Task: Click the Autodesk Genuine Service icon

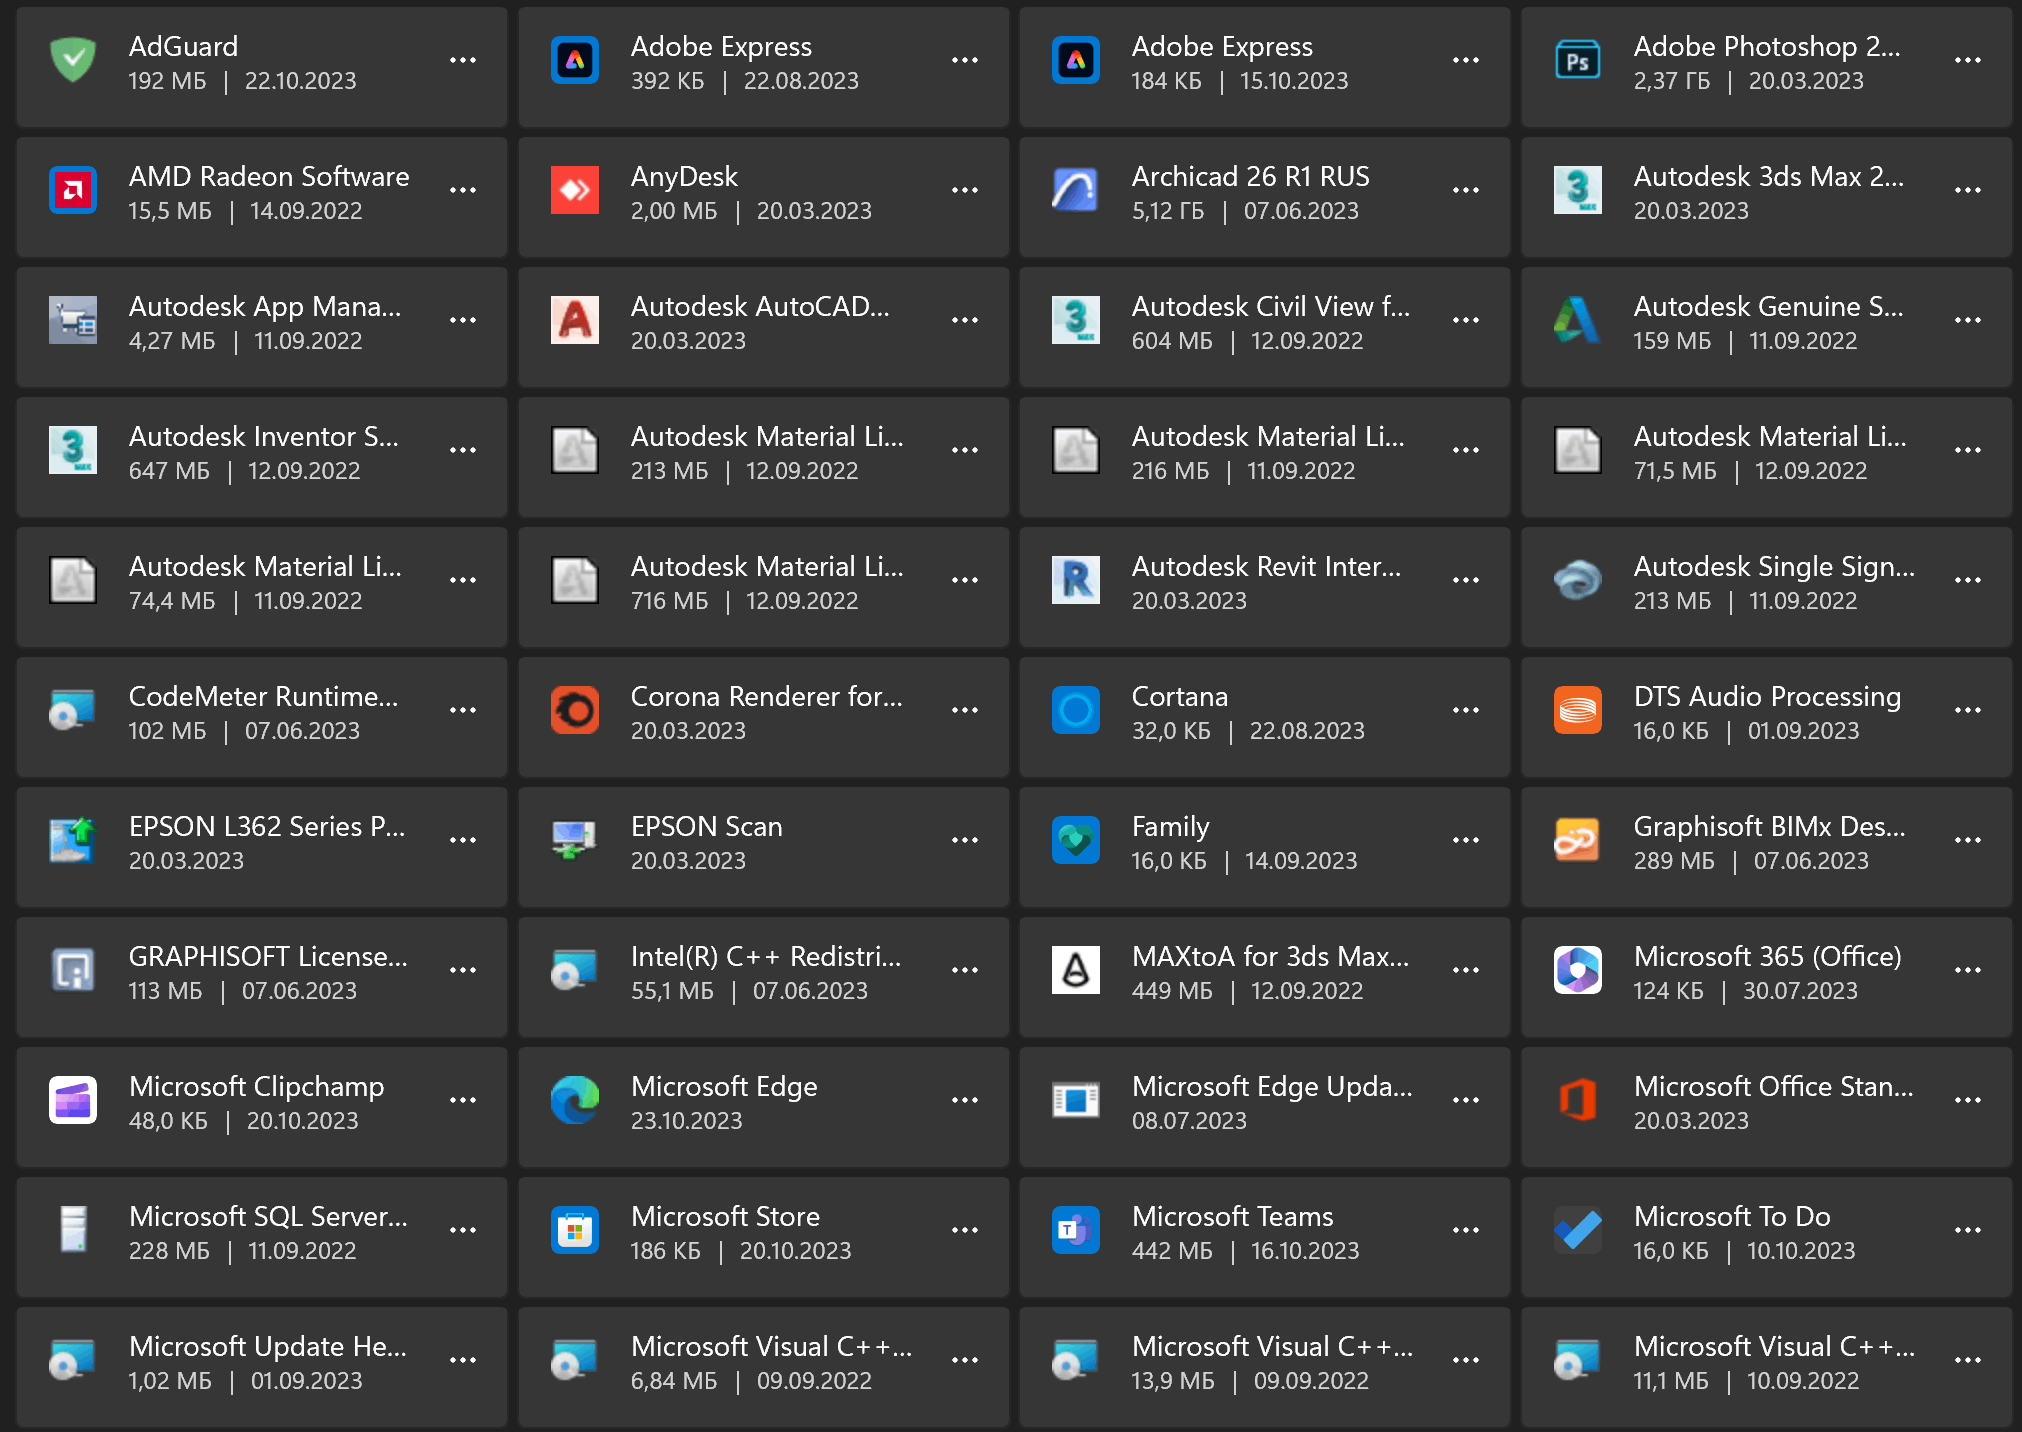Action: [1578, 321]
